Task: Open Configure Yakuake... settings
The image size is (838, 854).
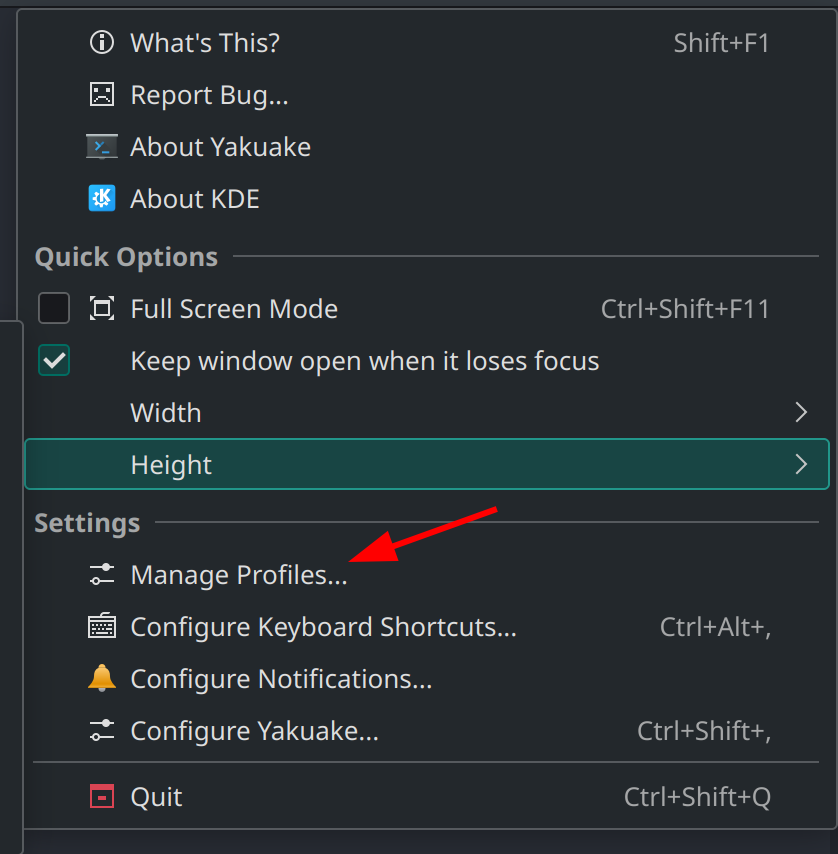Action: click(427, 730)
